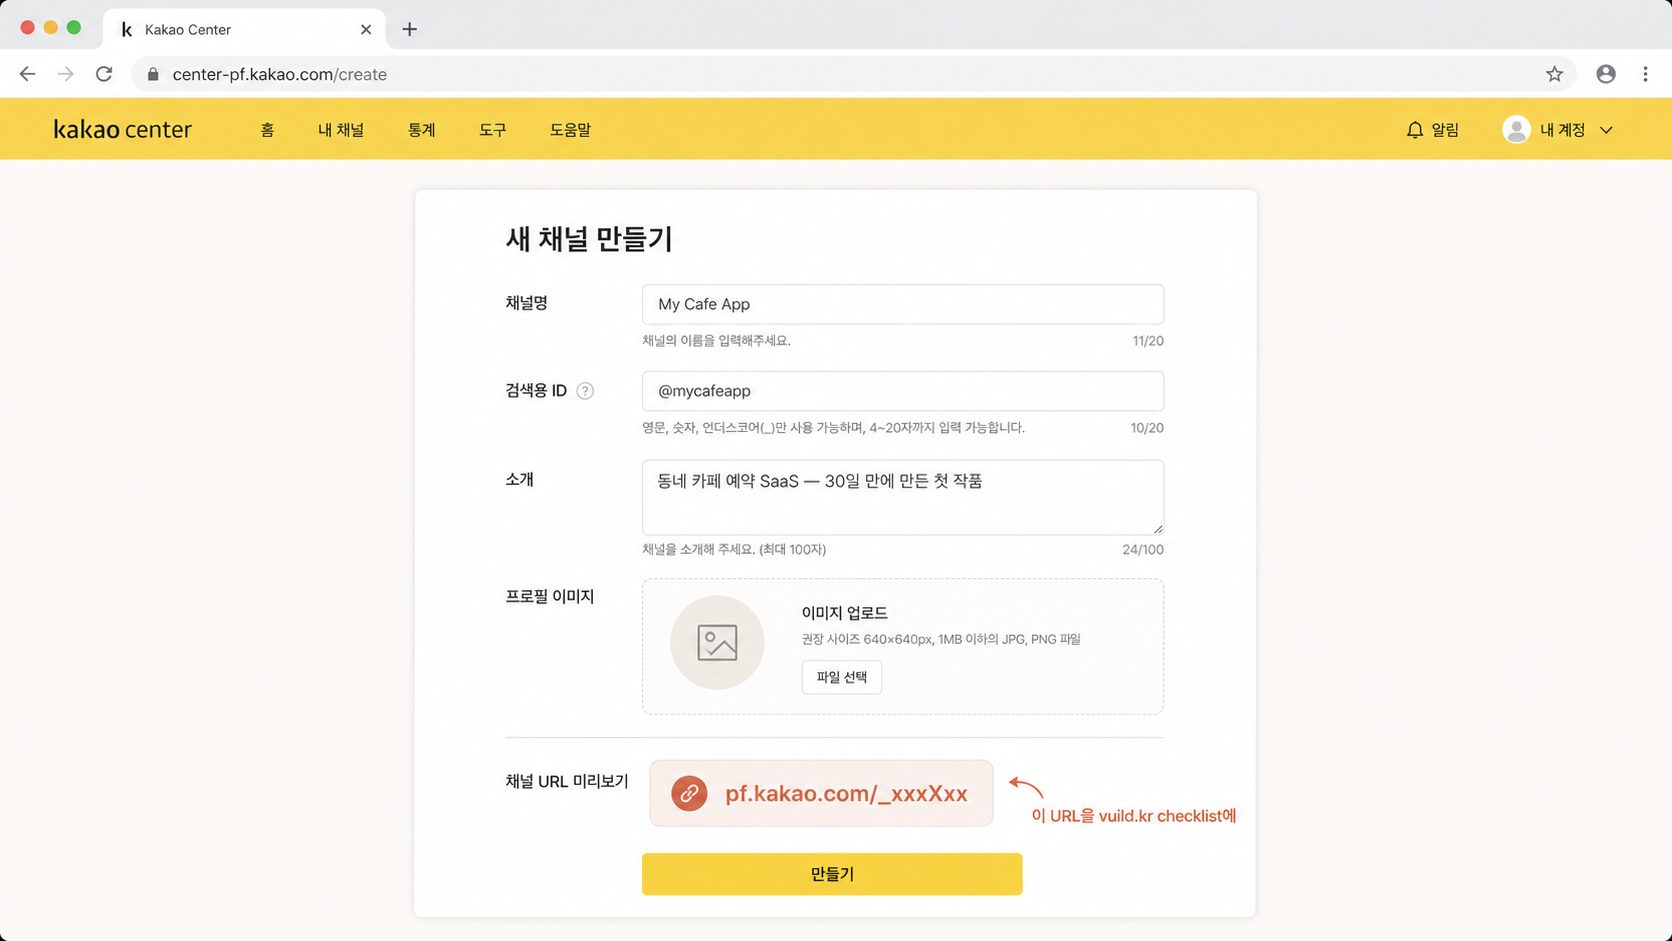Click the account avatar icon
1672x941 pixels.
[x=1516, y=130]
